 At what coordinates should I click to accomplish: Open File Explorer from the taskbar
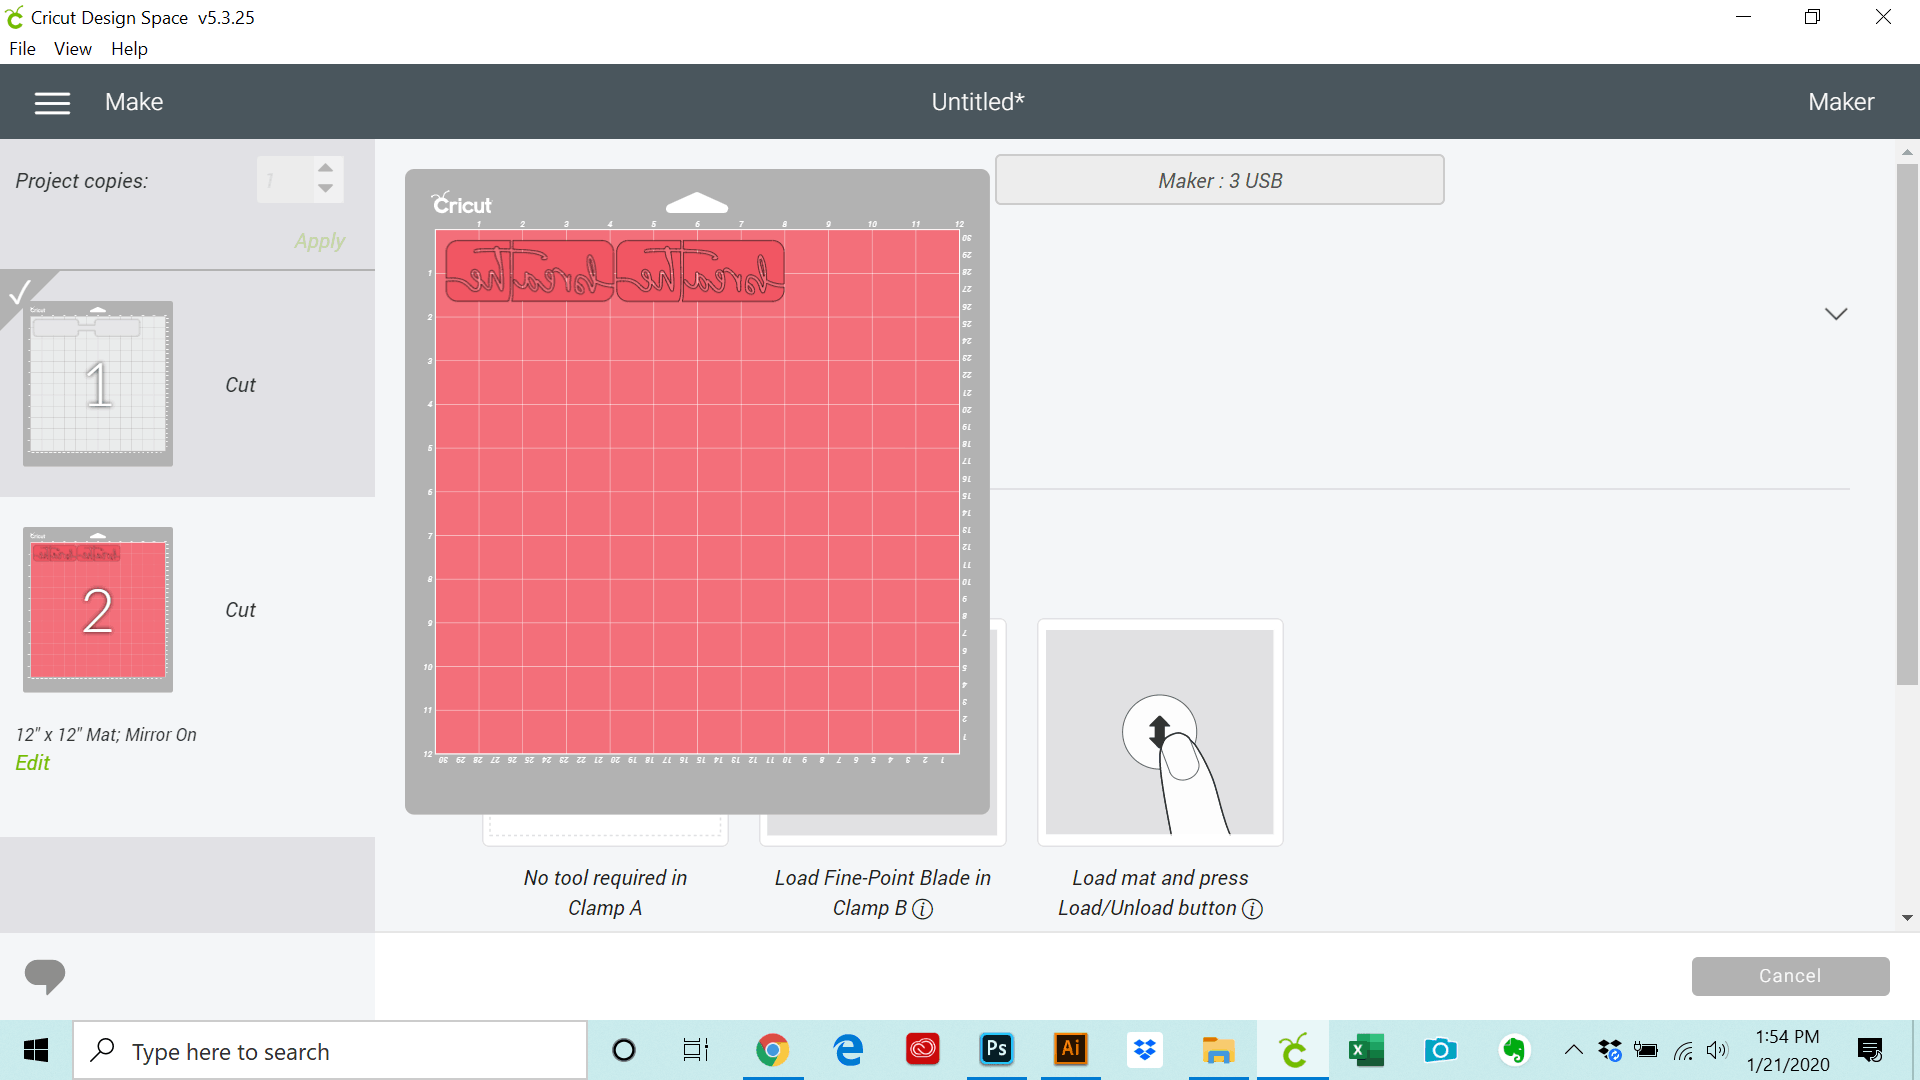(x=1218, y=1050)
